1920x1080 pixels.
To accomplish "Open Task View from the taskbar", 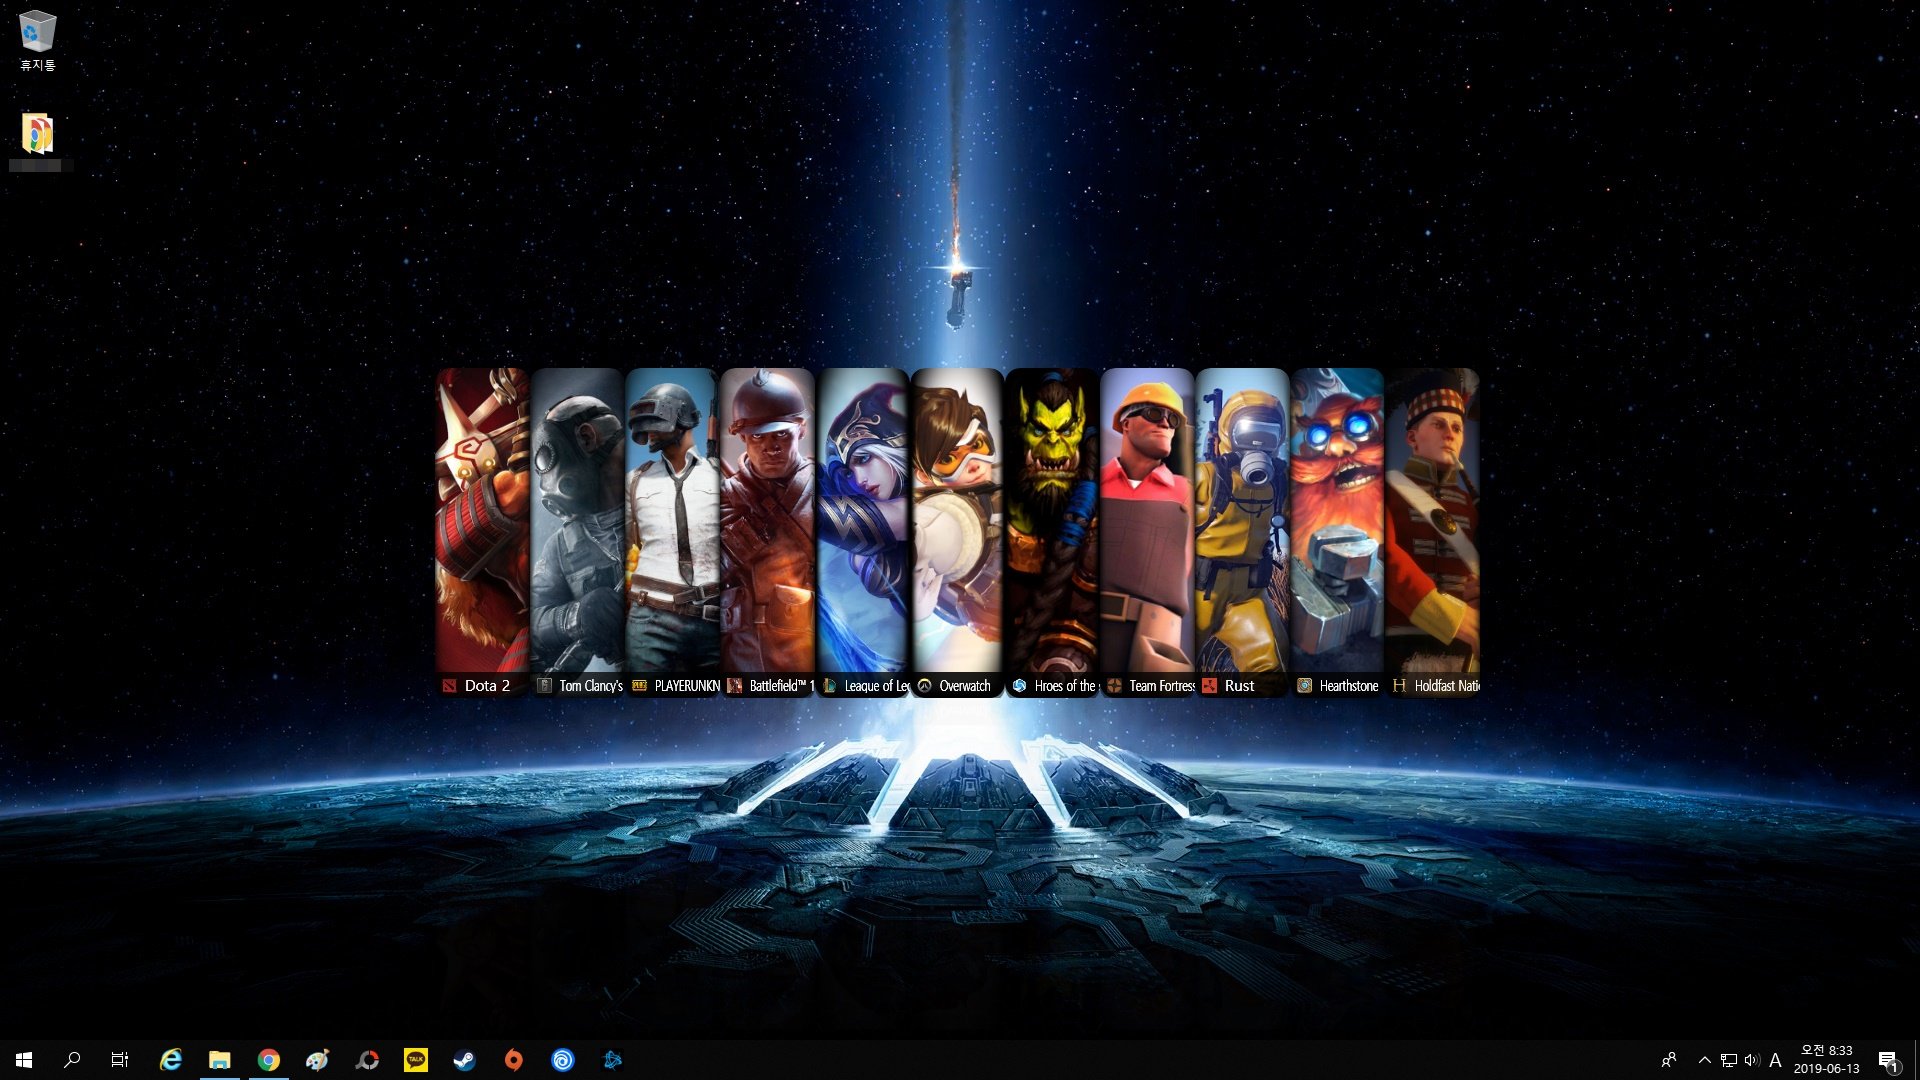I will coord(120,1060).
